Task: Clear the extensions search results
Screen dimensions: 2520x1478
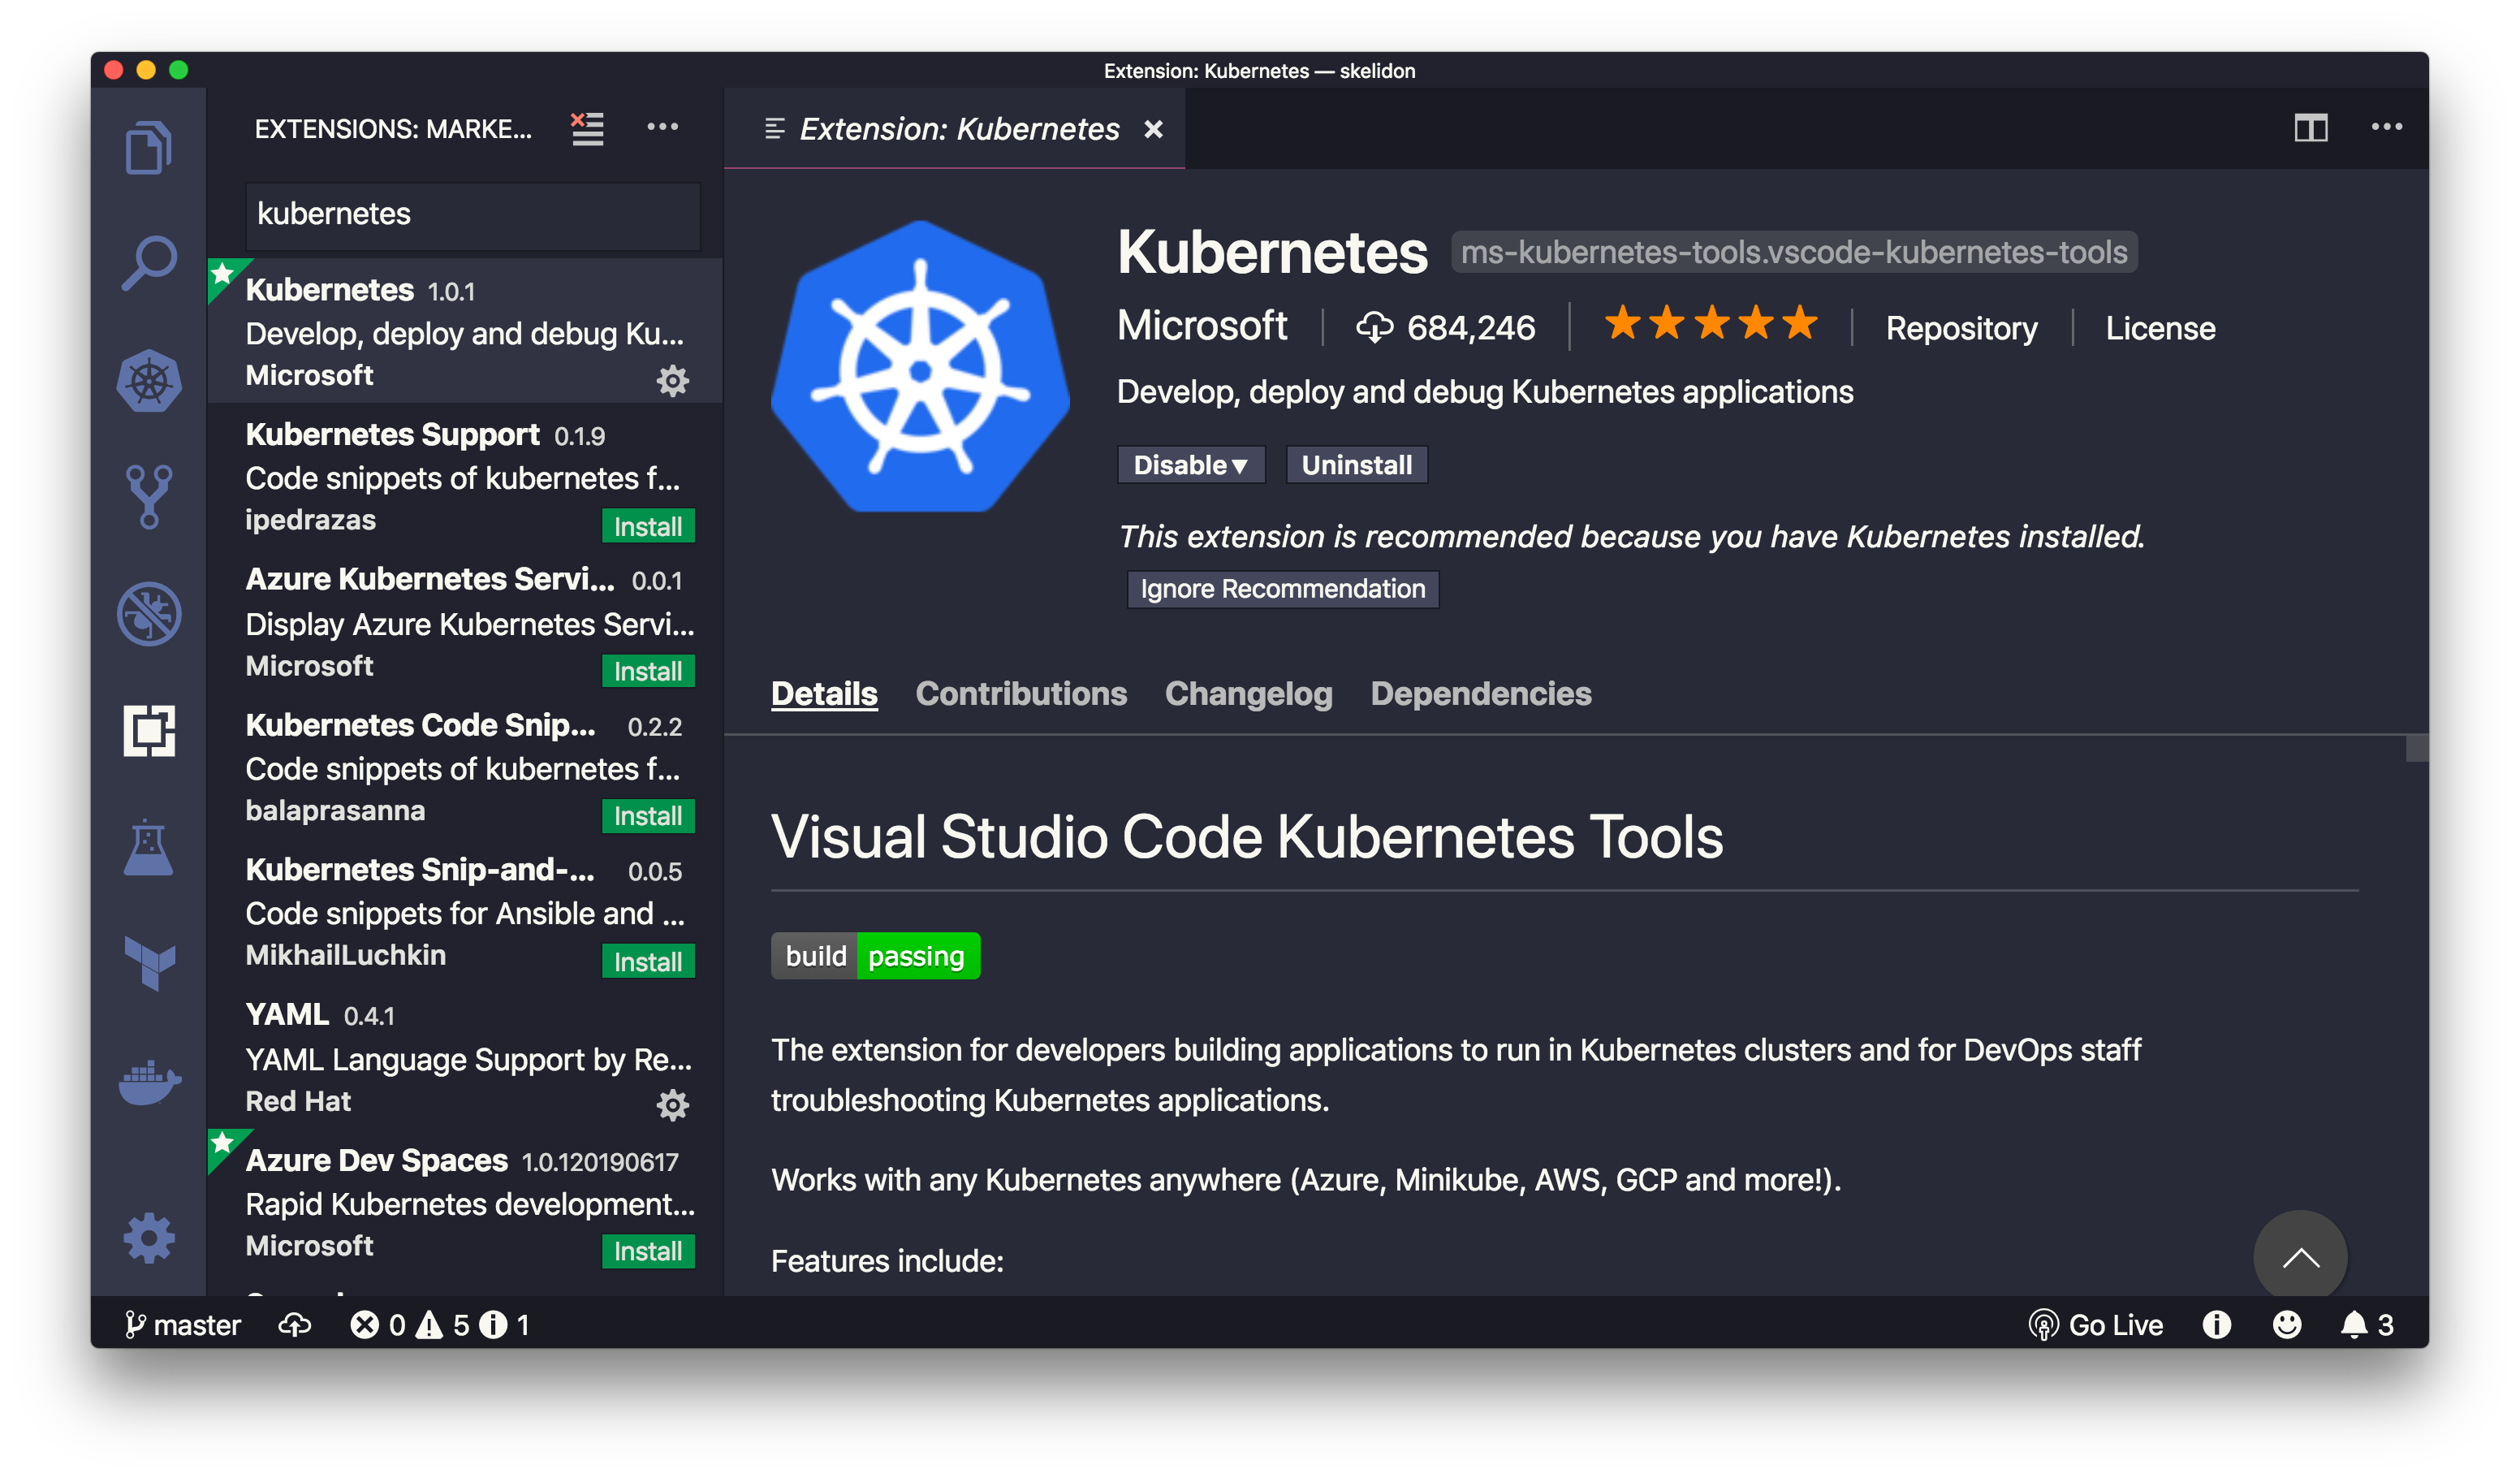Action: coord(588,127)
